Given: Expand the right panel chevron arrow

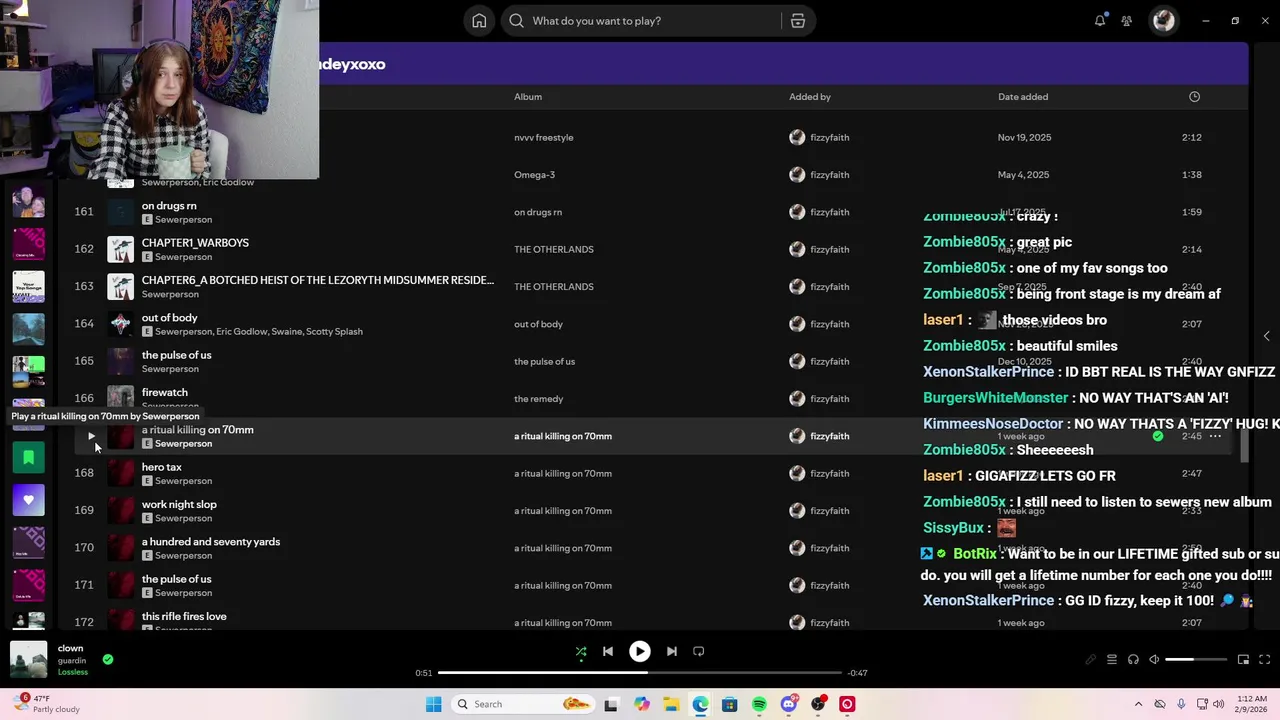Looking at the screenshot, I should click(x=1266, y=336).
